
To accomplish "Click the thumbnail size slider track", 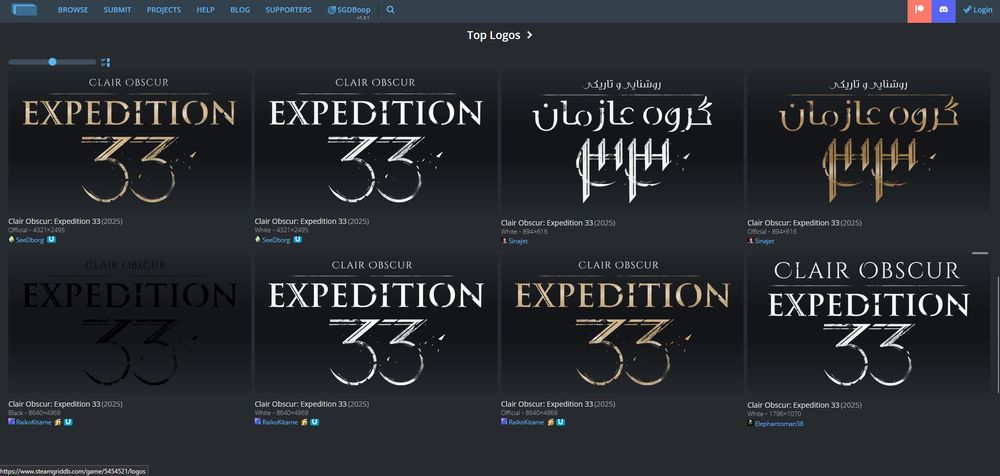I will (52, 62).
